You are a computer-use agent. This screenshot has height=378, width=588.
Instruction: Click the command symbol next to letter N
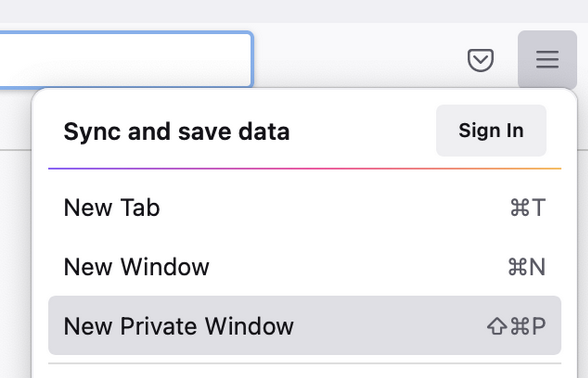518,267
